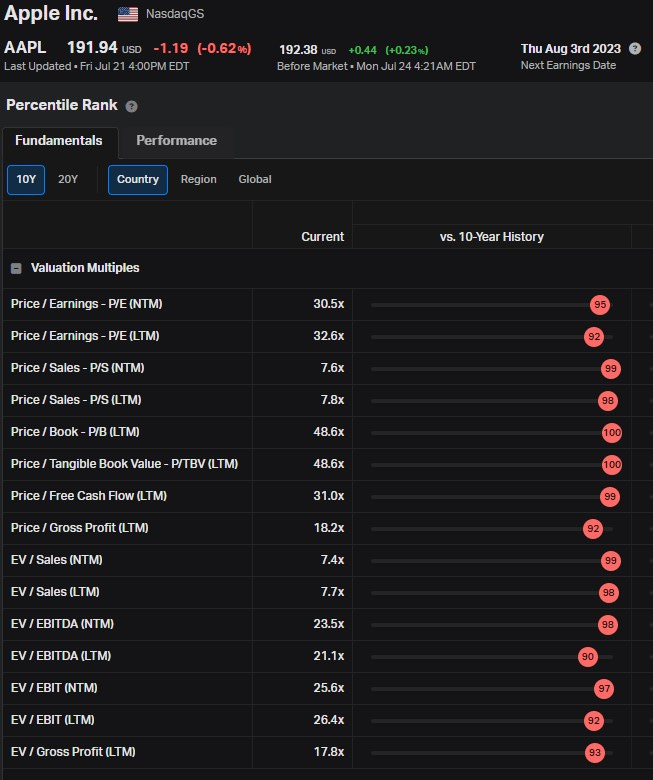Click Price / Free Cash Flow 99 marker

click(610, 496)
